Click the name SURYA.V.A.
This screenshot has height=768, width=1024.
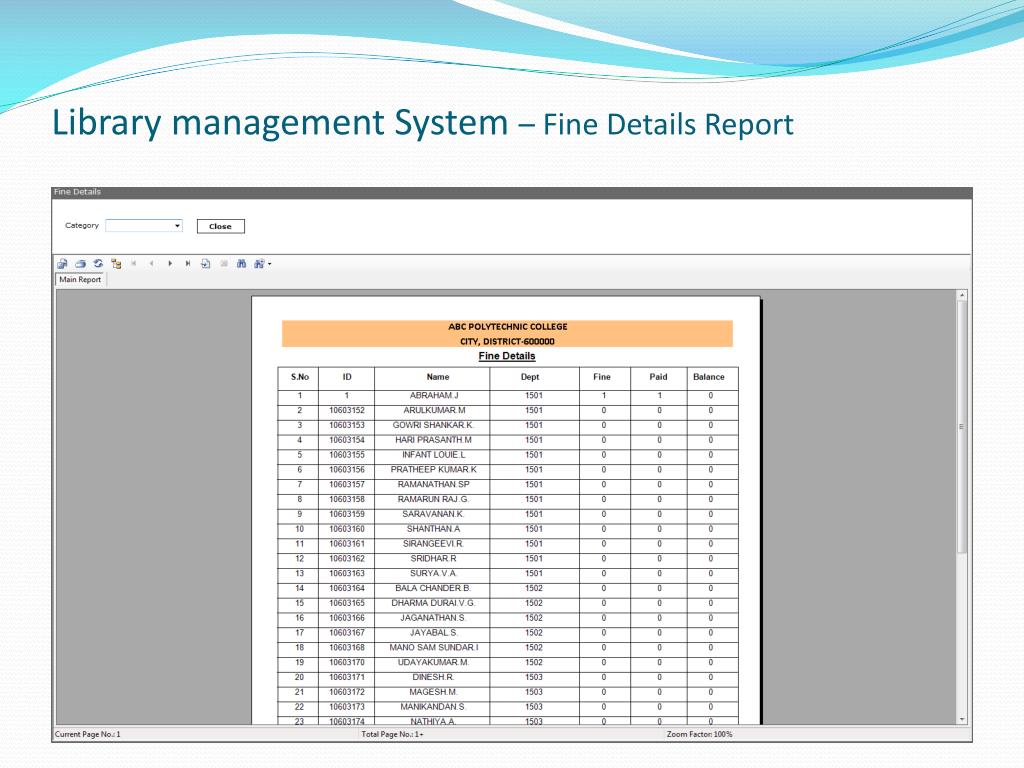tap(434, 573)
